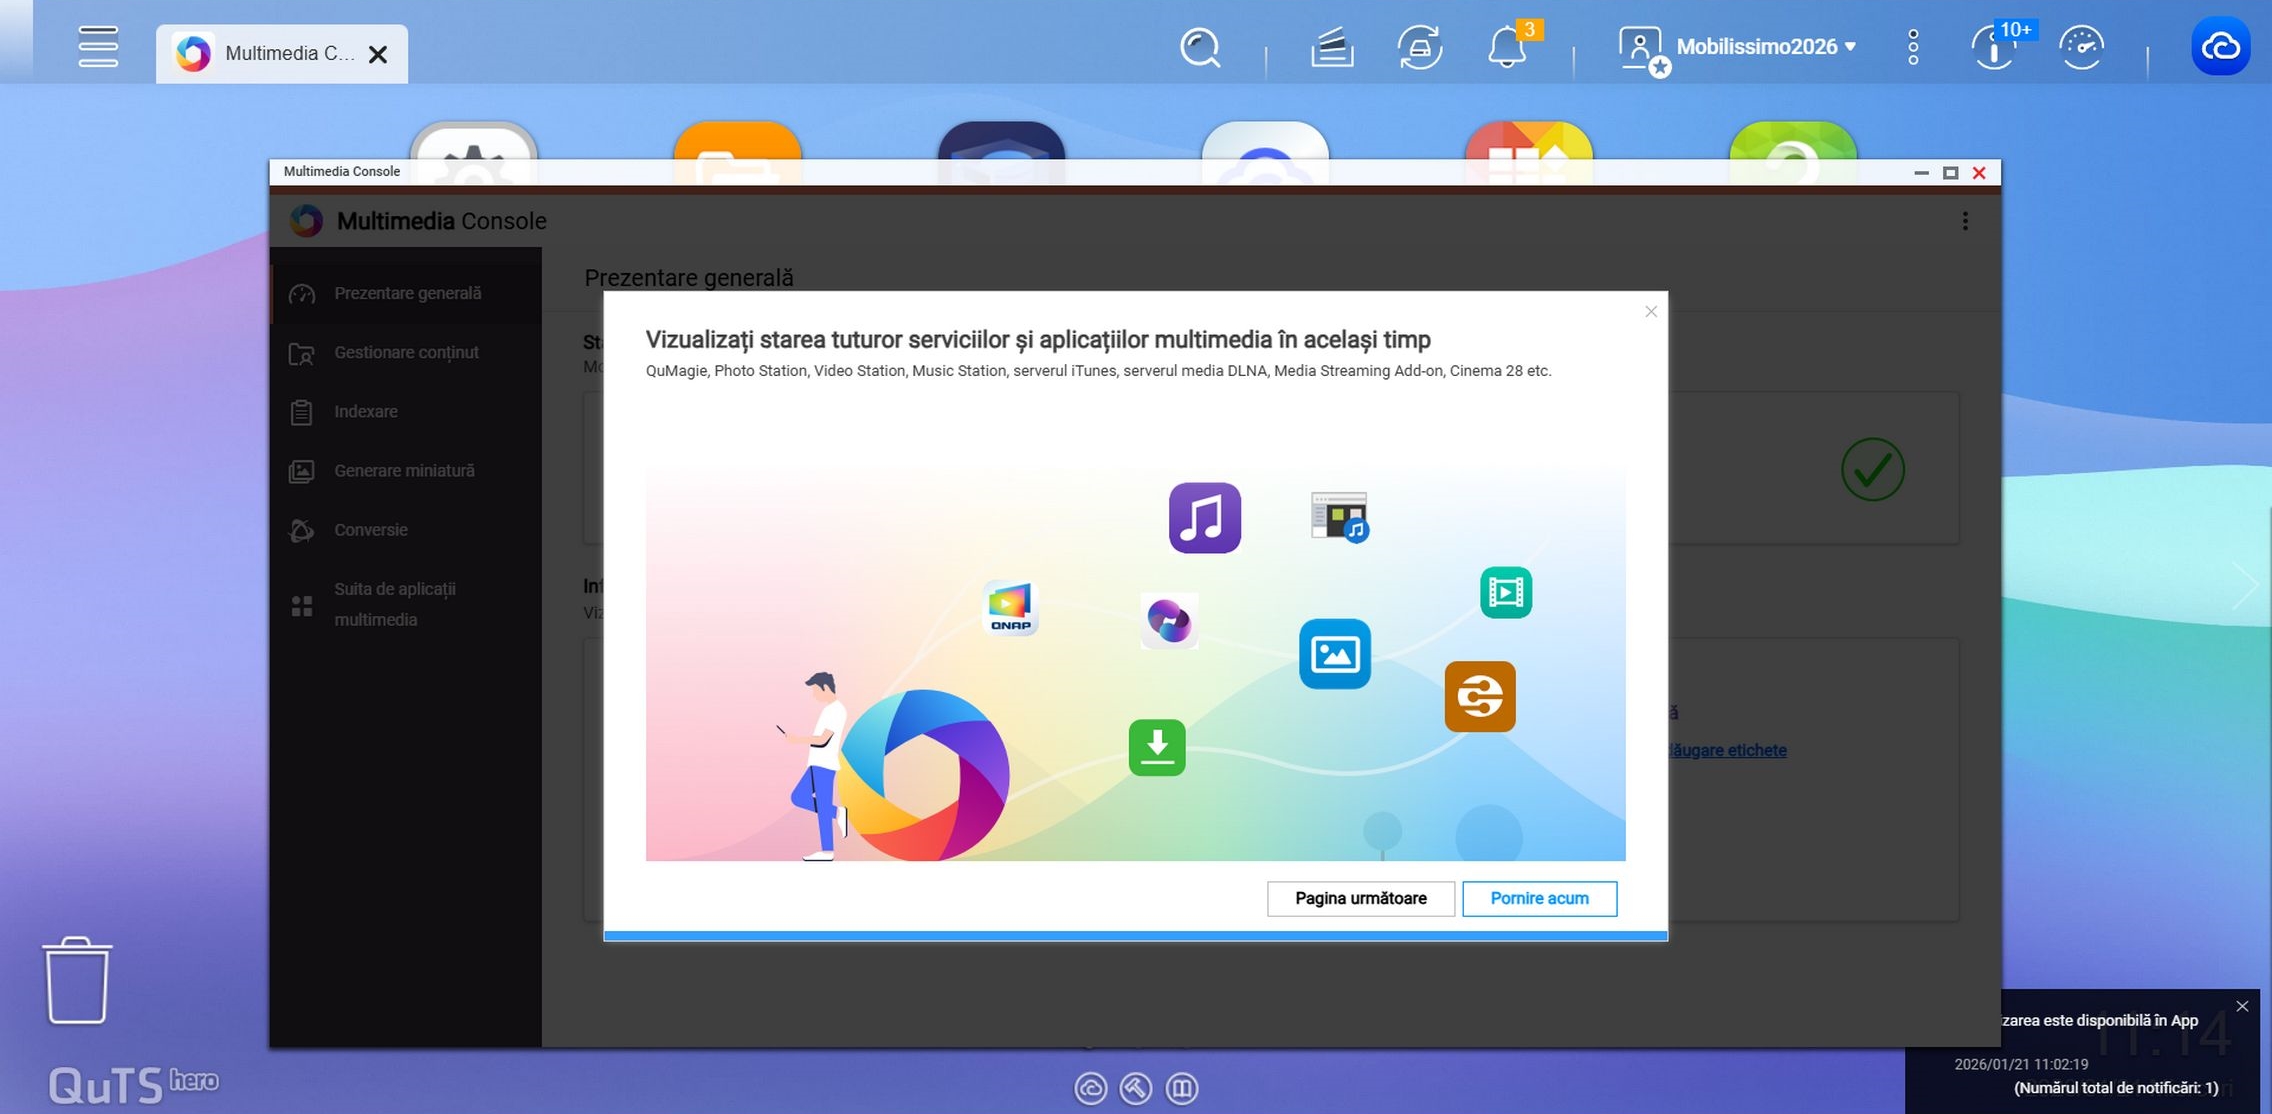
Task: Open the background tasks clapperboard icon
Action: tap(1331, 47)
